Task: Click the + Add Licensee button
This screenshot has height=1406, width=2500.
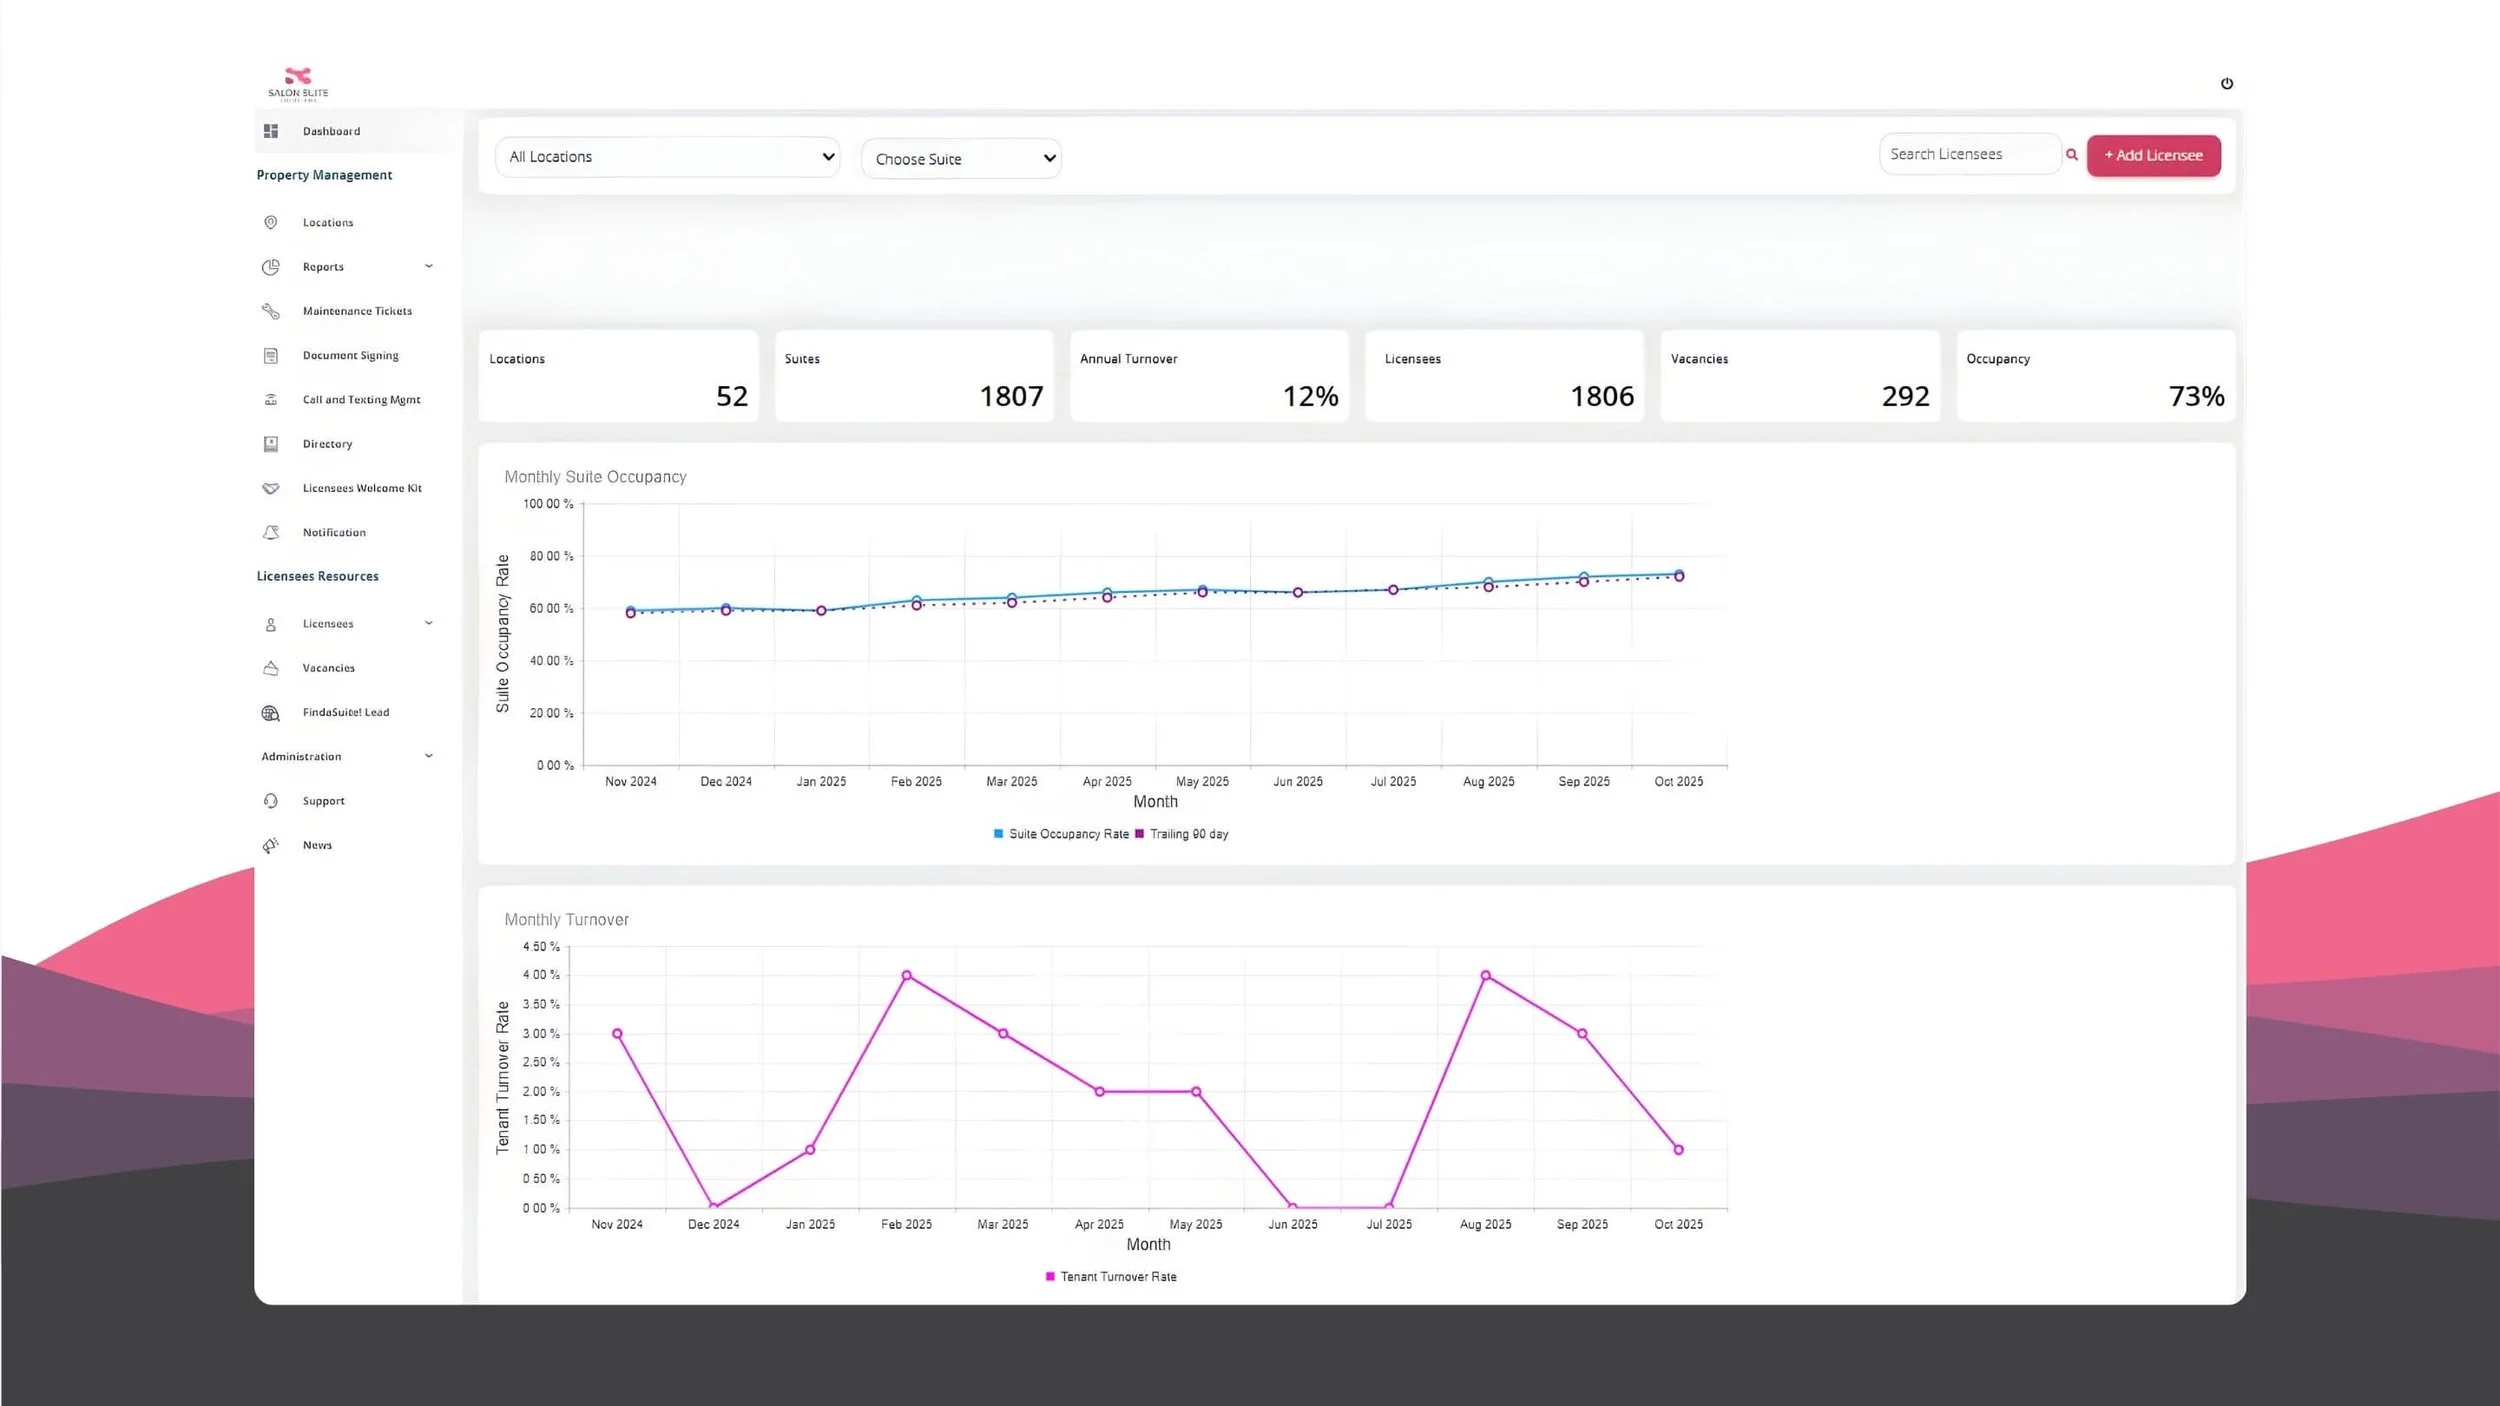Action: (x=2153, y=155)
